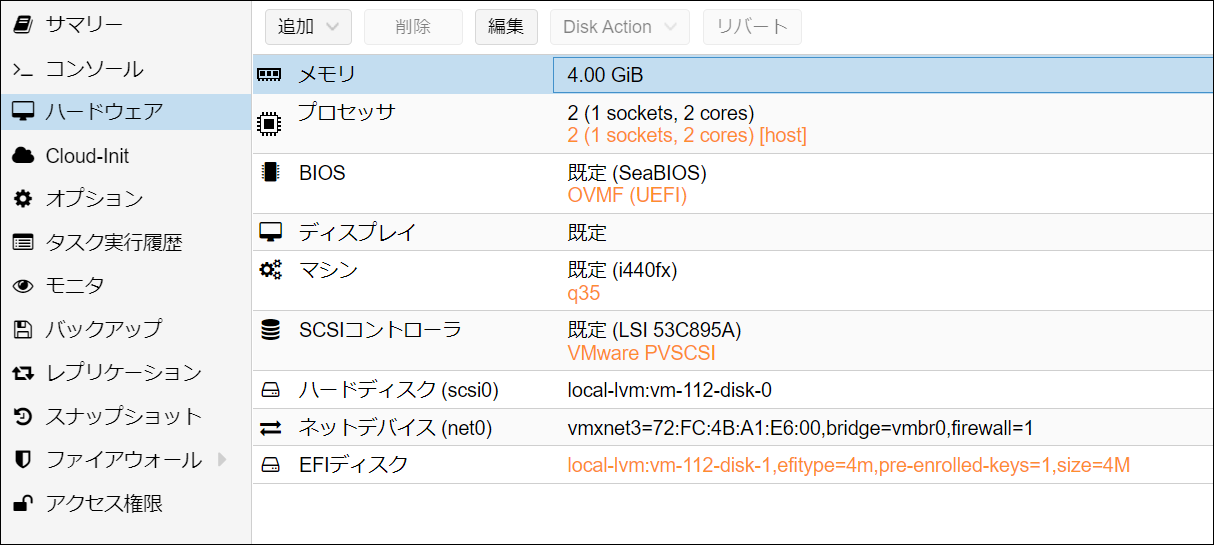Open the Disk Action dropdown
The width and height of the screenshot is (1214, 545).
tap(619, 27)
